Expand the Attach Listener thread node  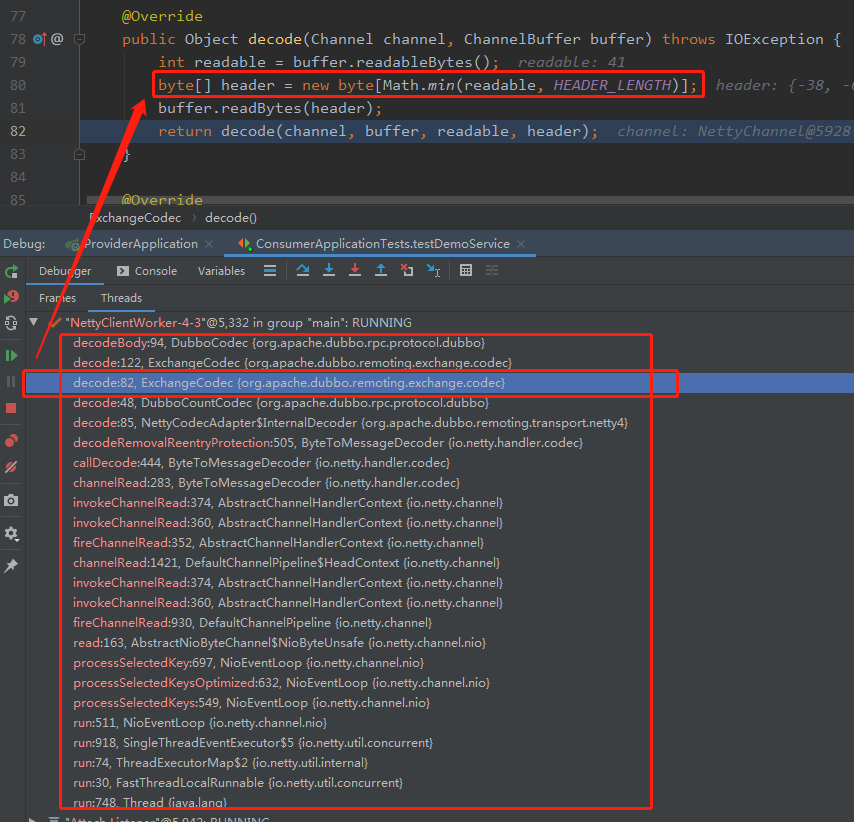click(x=34, y=818)
